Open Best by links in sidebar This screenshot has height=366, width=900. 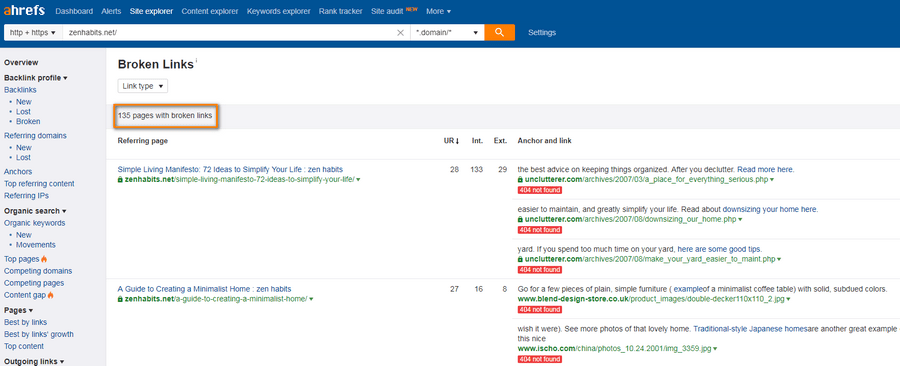coord(25,322)
